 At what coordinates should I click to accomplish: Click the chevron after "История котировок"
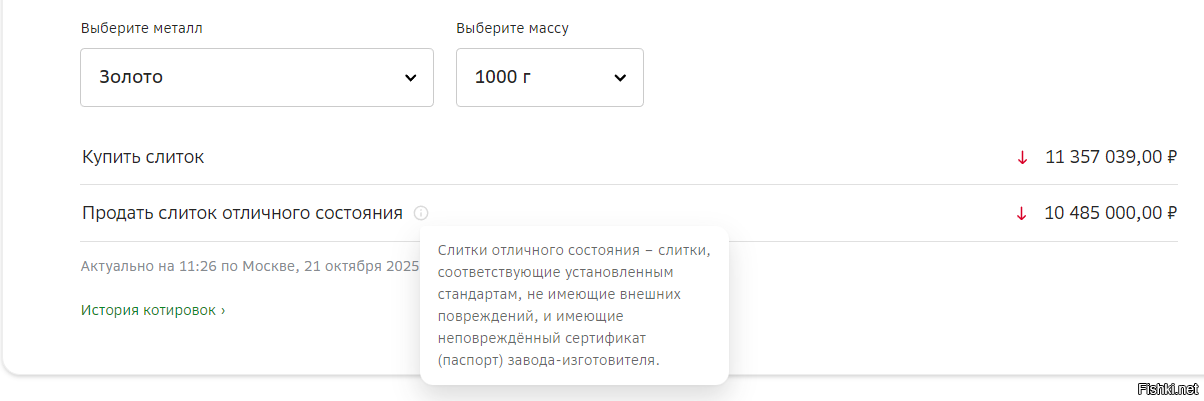[x=223, y=311]
